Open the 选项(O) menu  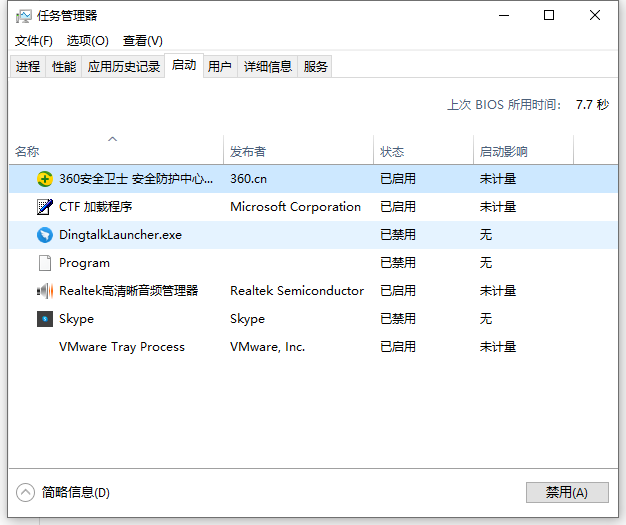pyautogui.click(x=87, y=41)
